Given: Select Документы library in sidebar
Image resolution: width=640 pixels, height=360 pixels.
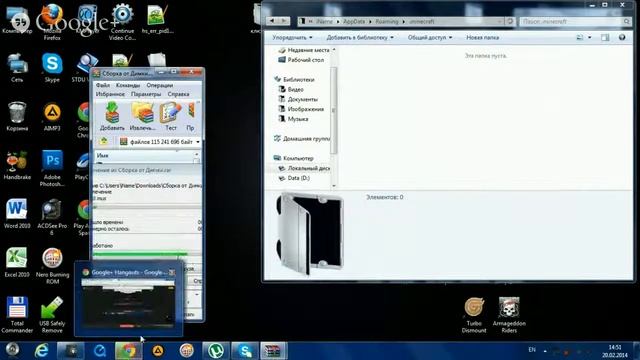Looking at the screenshot, I should [298, 99].
